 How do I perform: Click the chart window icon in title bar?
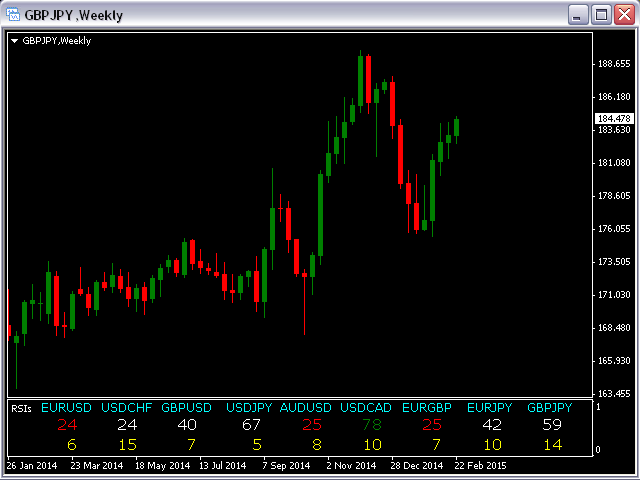(13, 15)
